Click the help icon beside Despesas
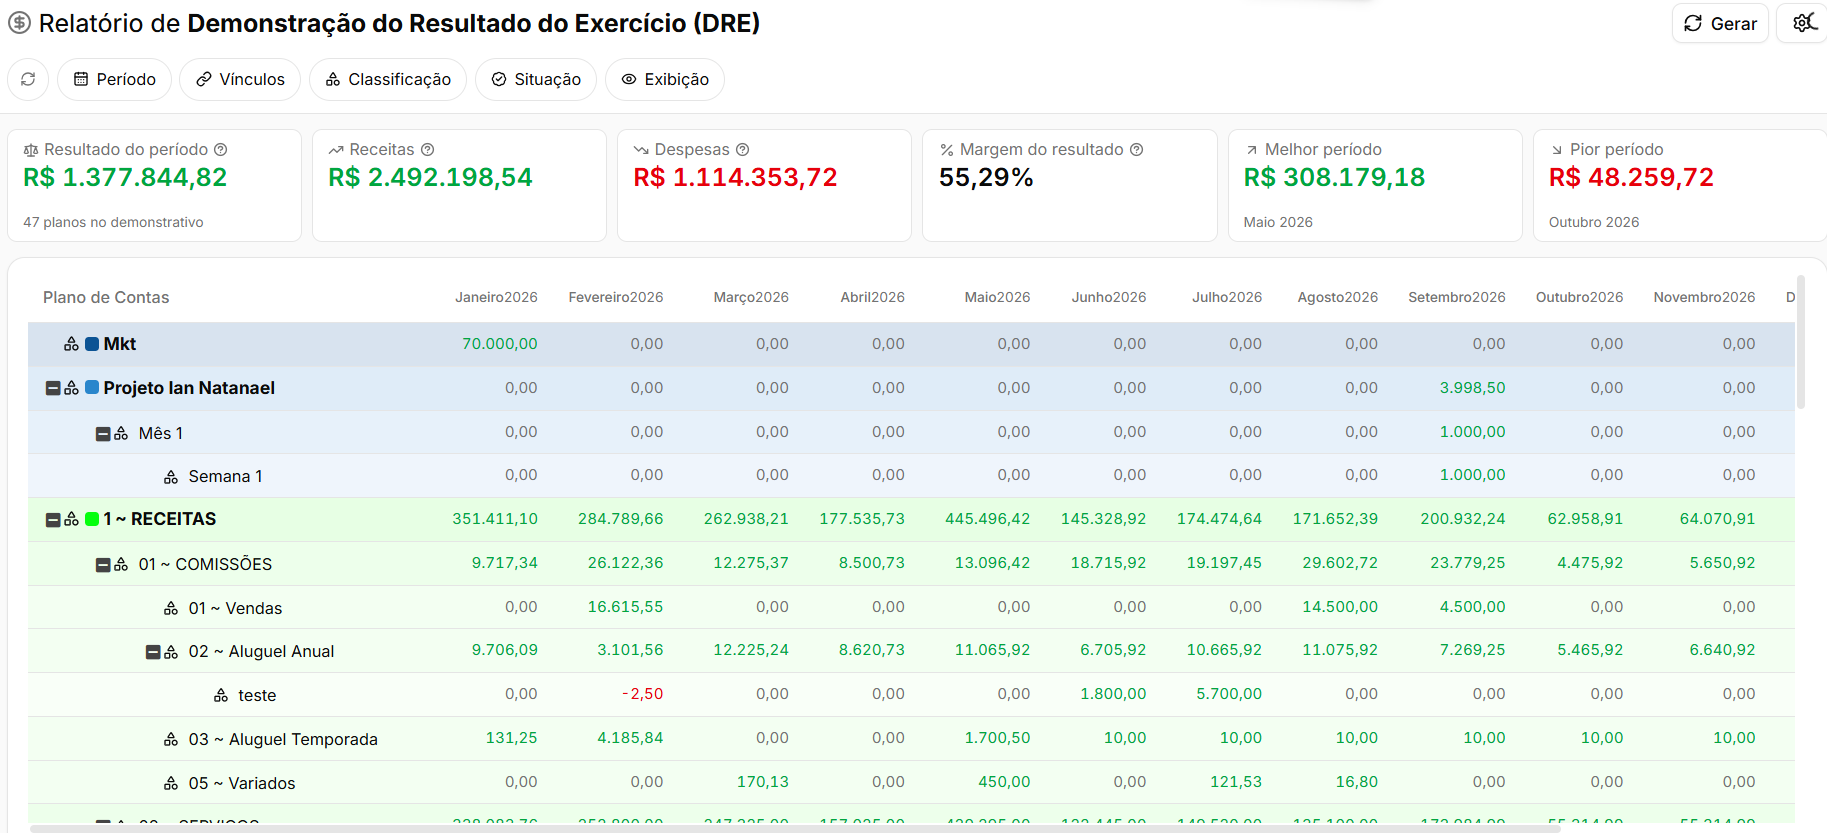This screenshot has height=833, width=1827. click(742, 149)
